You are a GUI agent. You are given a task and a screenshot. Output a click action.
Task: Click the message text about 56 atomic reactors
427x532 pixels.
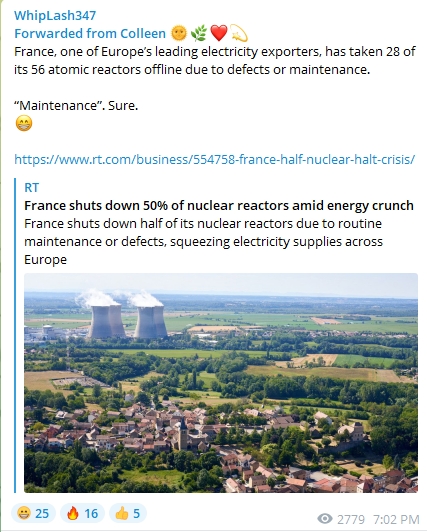(x=215, y=60)
